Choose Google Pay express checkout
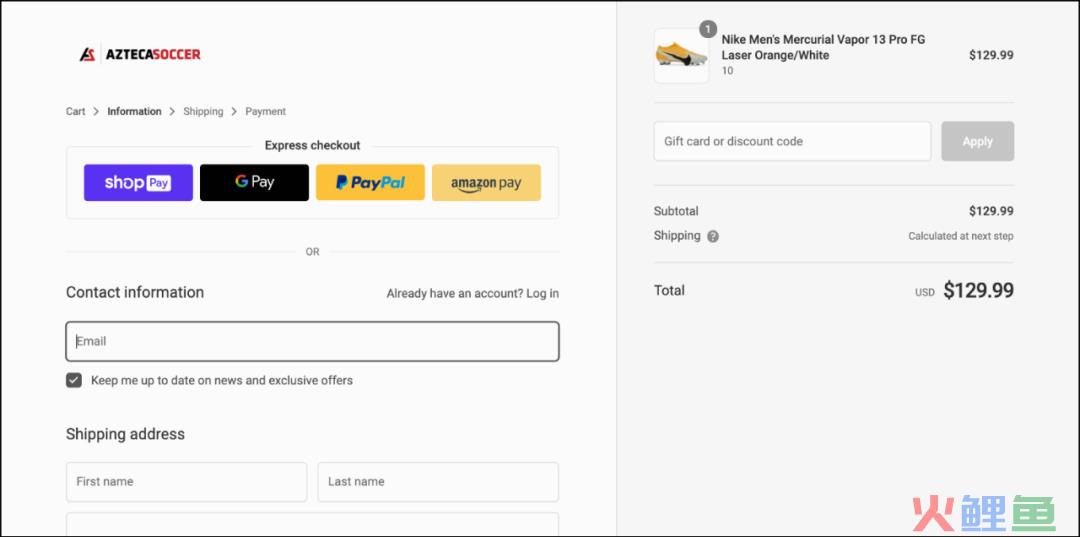This screenshot has width=1080, height=537. click(254, 182)
